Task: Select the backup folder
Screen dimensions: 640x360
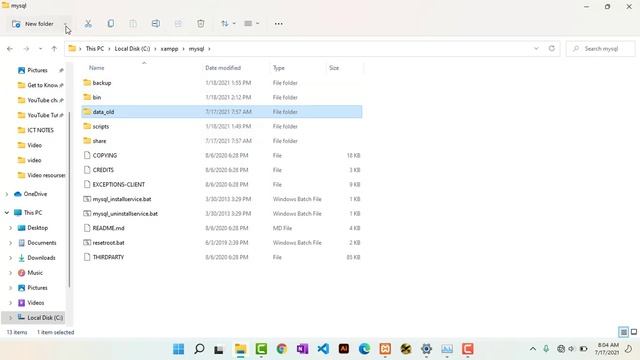Action: click(222, 83)
